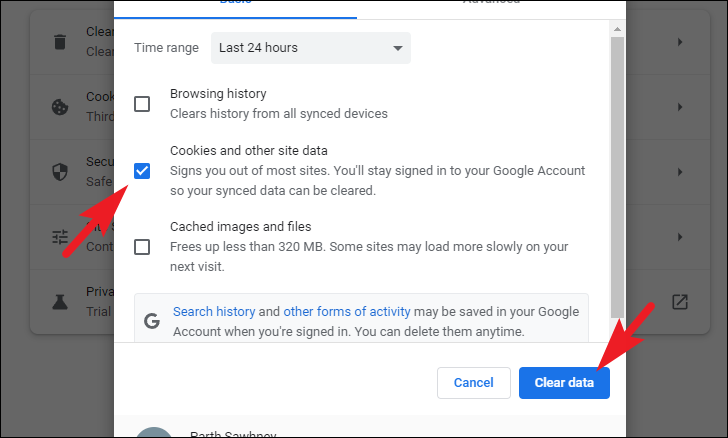Click the Security shield icon
This screenshot has height=438, width=728.
60,172
